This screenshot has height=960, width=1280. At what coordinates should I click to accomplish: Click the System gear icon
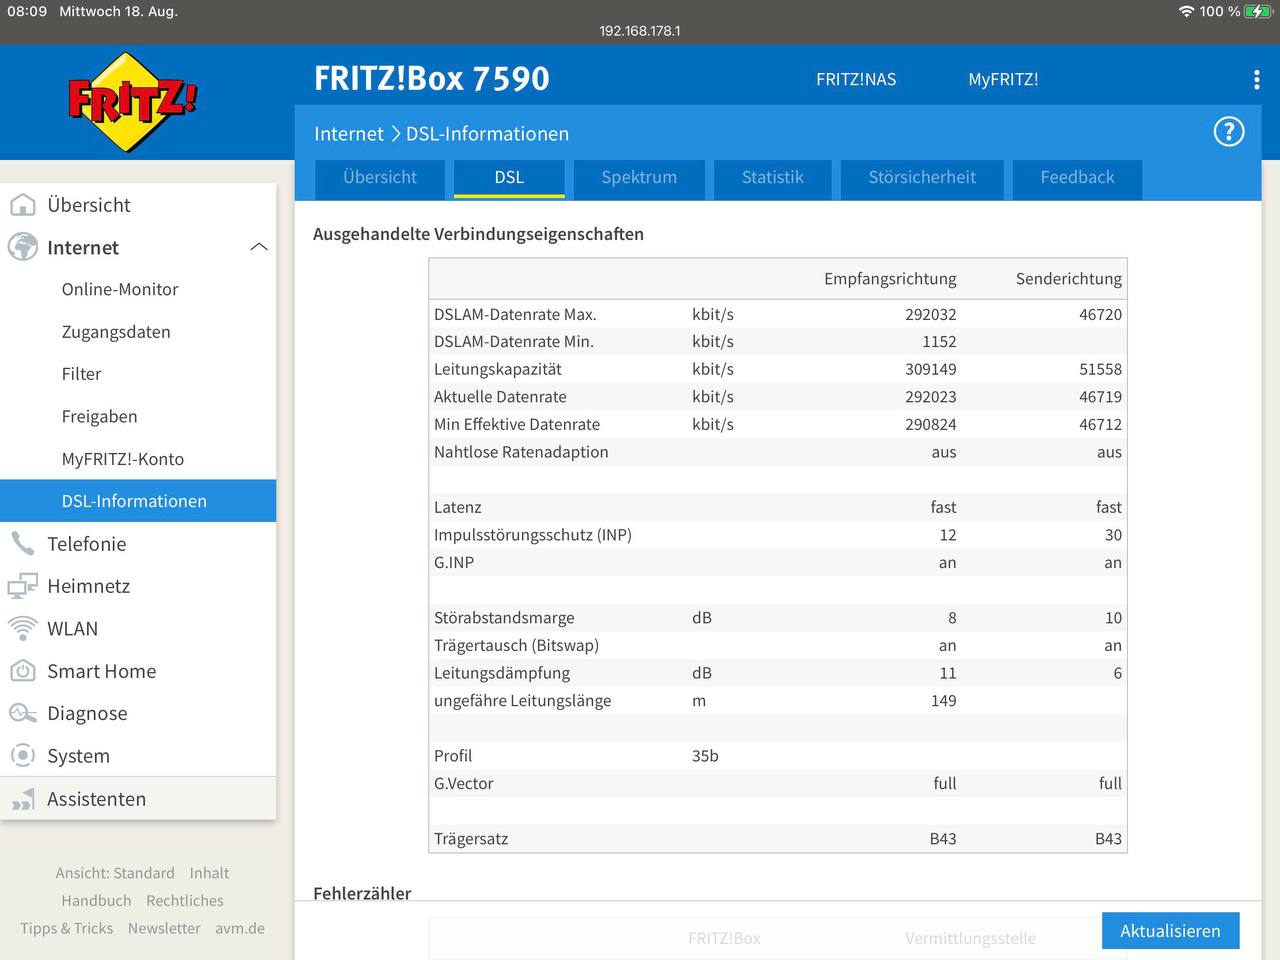[22, 756]
